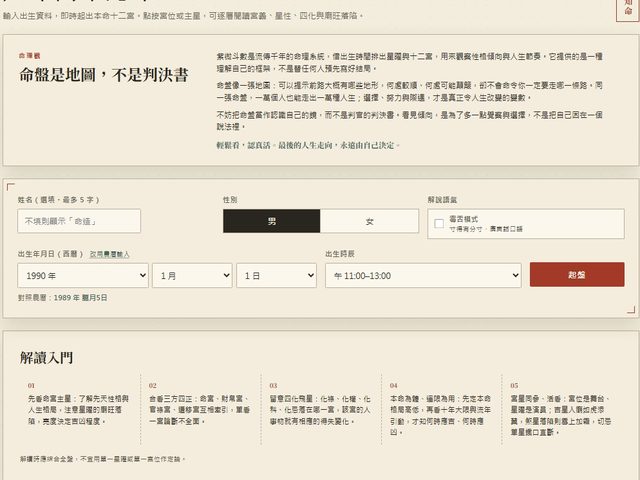
Task: Open the 午 11:00–13:00 birth hour dropdown
Action: click(423, 276)
